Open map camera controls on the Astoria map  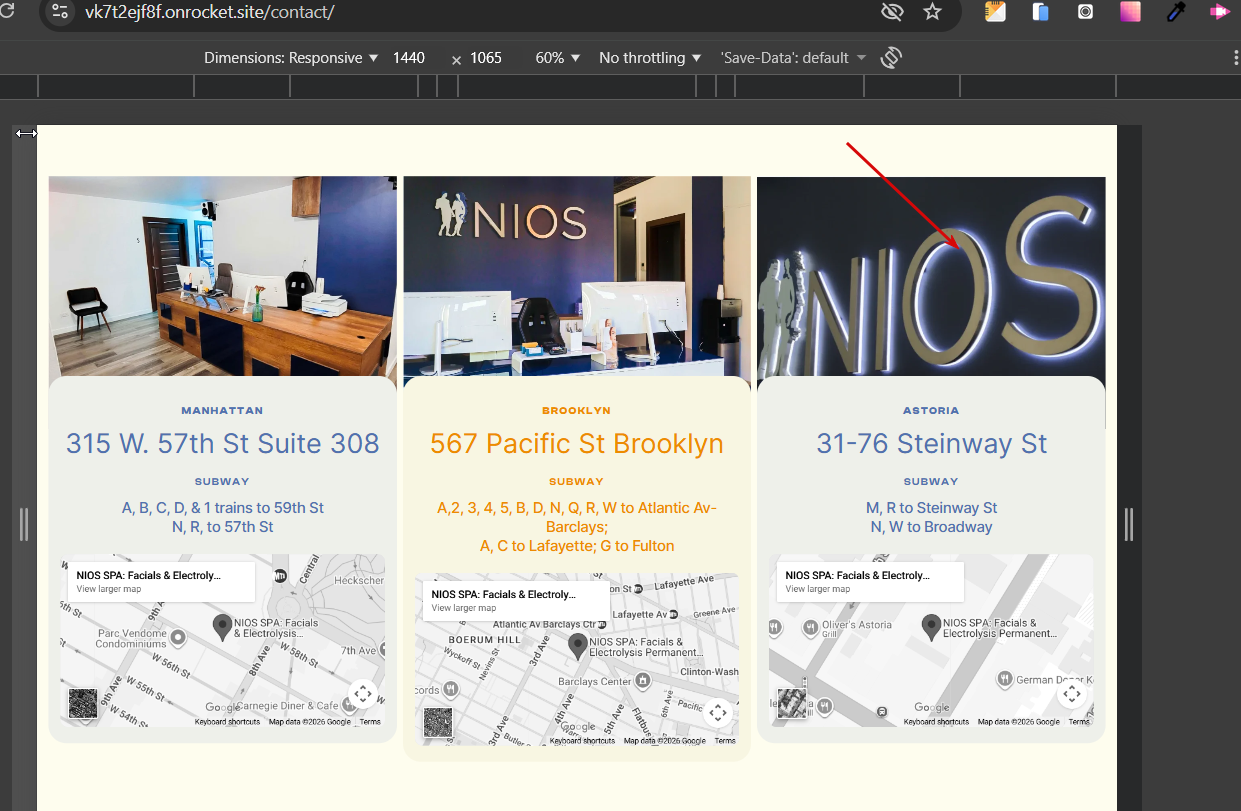[1071, 693]
